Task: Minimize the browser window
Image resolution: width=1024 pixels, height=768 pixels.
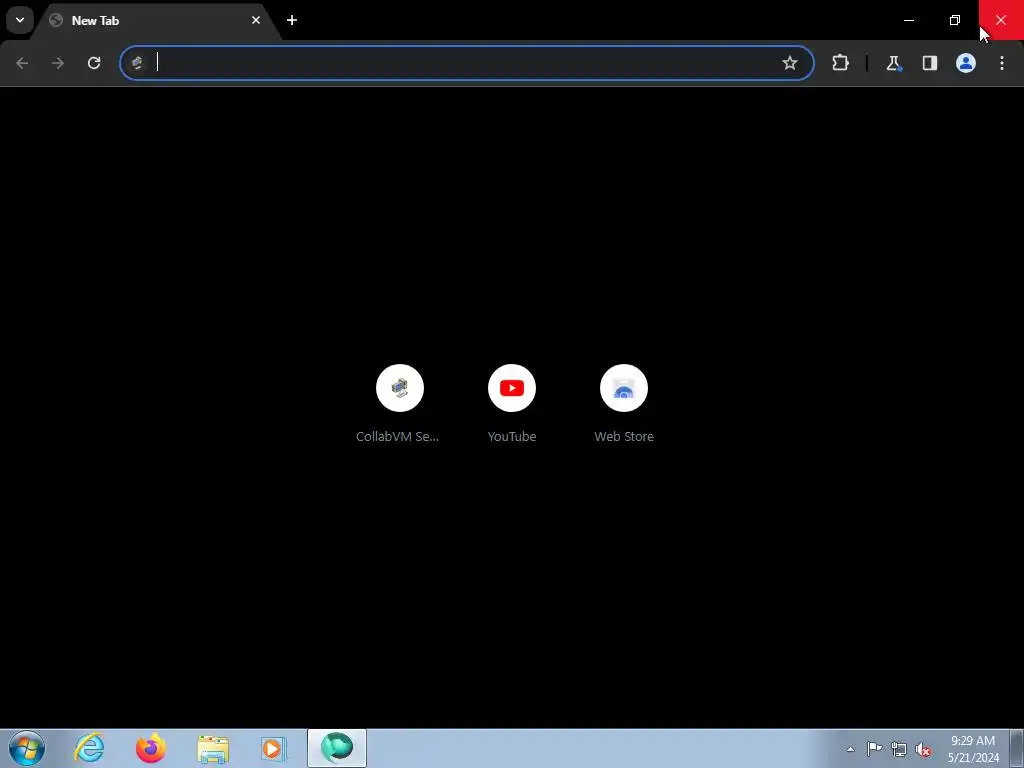Action: point(908,20)
